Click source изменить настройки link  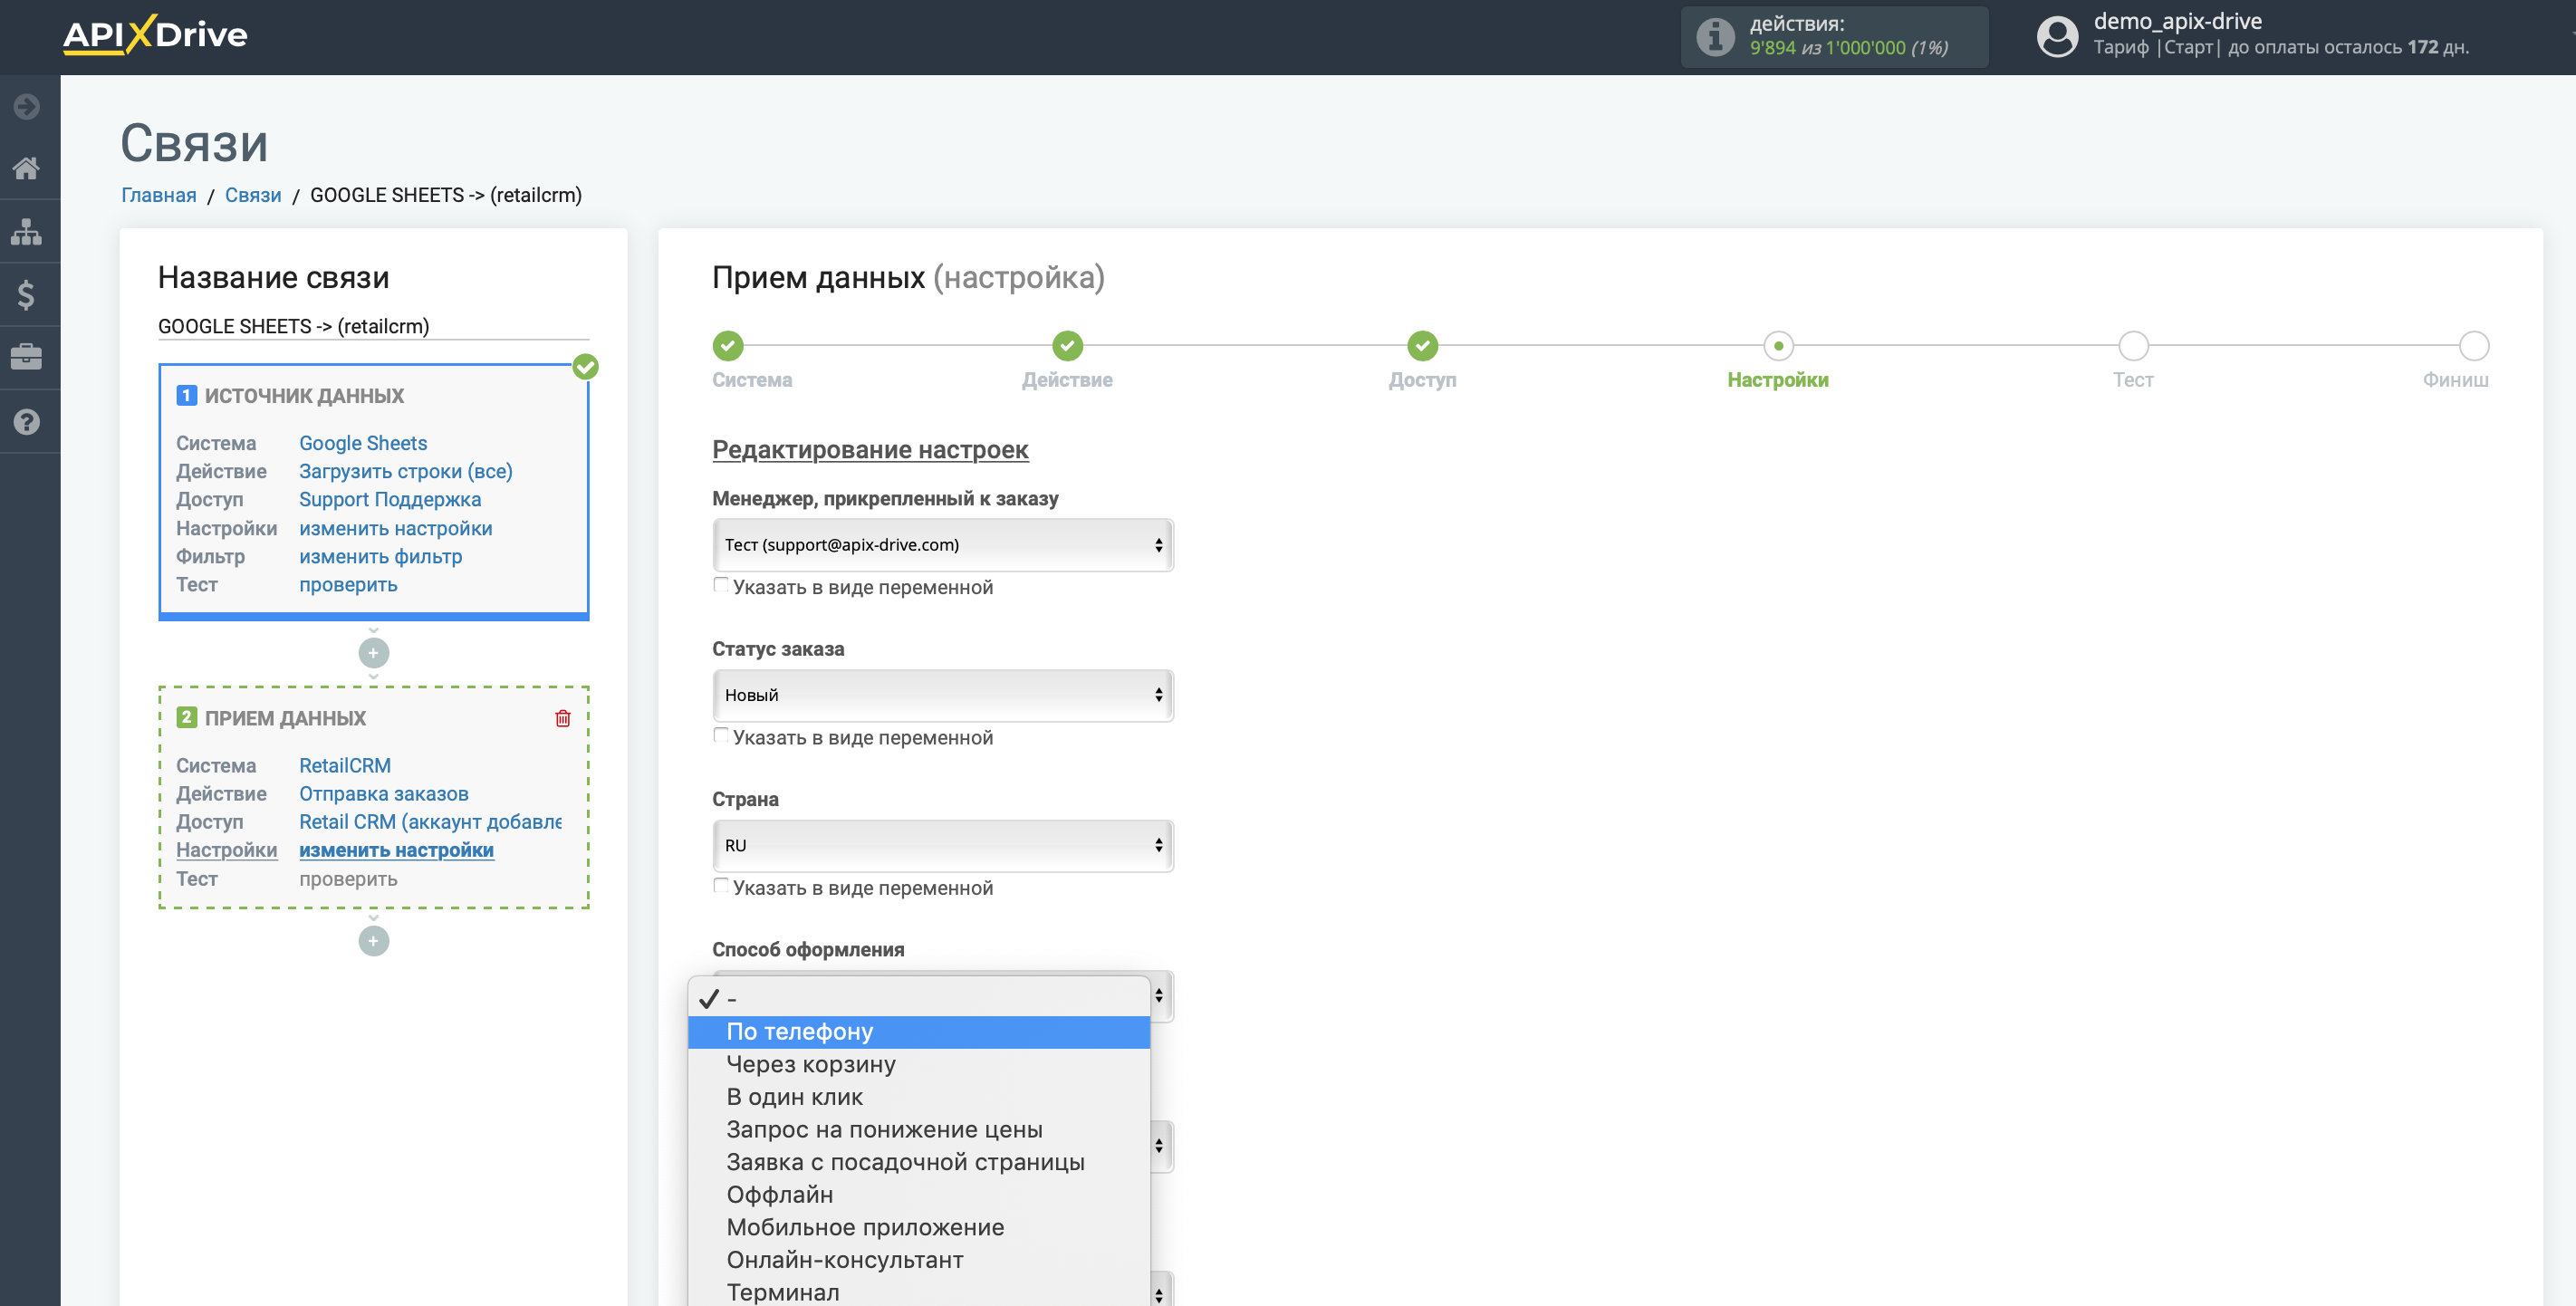click(x=396, y=528)
